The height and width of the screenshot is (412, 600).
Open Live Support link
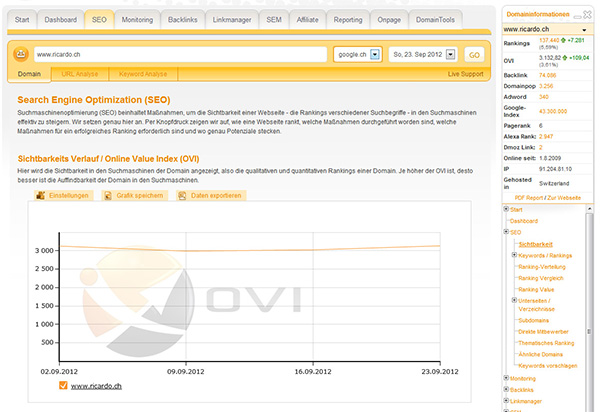pos(465,74)
